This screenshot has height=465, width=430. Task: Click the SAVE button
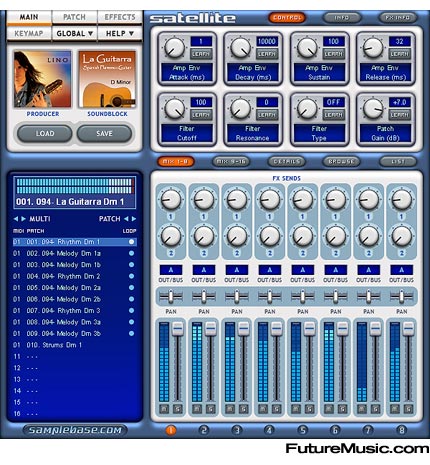click(104, 134)
